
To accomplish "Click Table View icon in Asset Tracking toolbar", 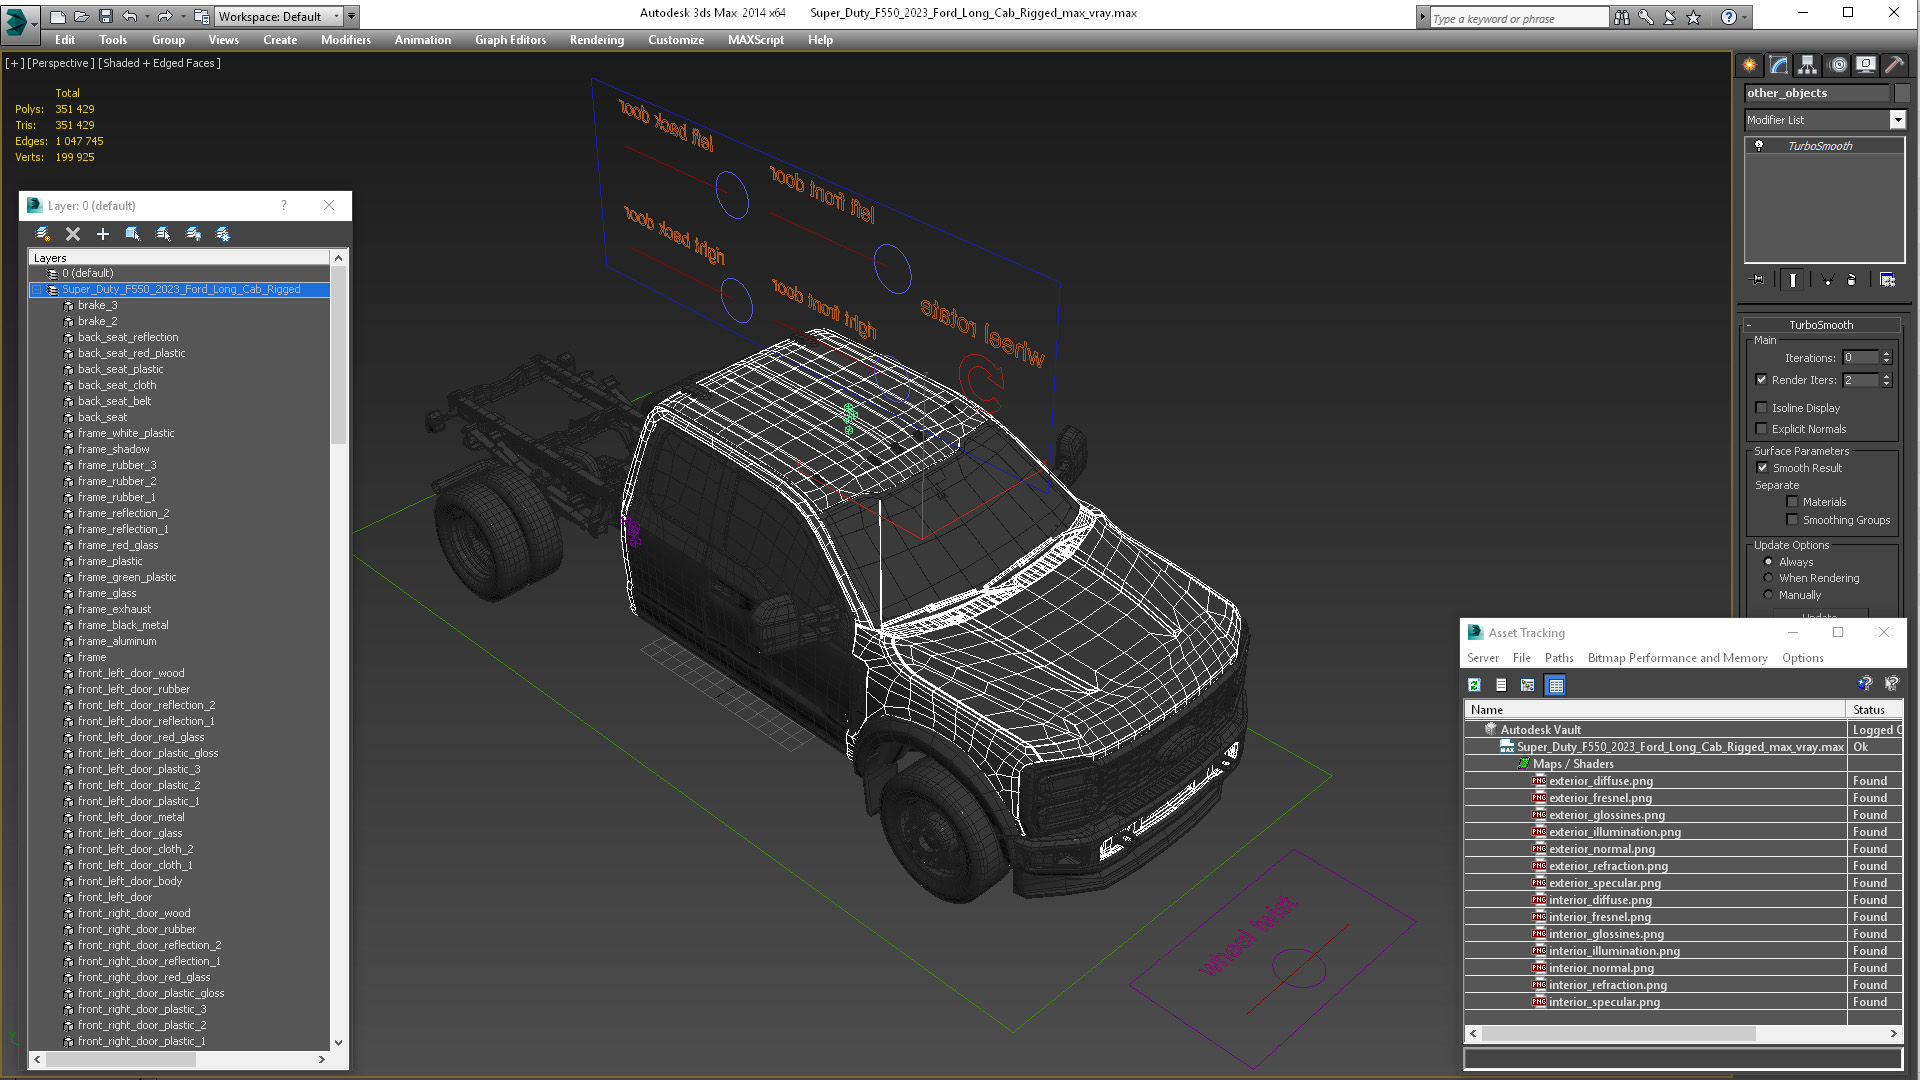I will click(x=1555, y=685).
